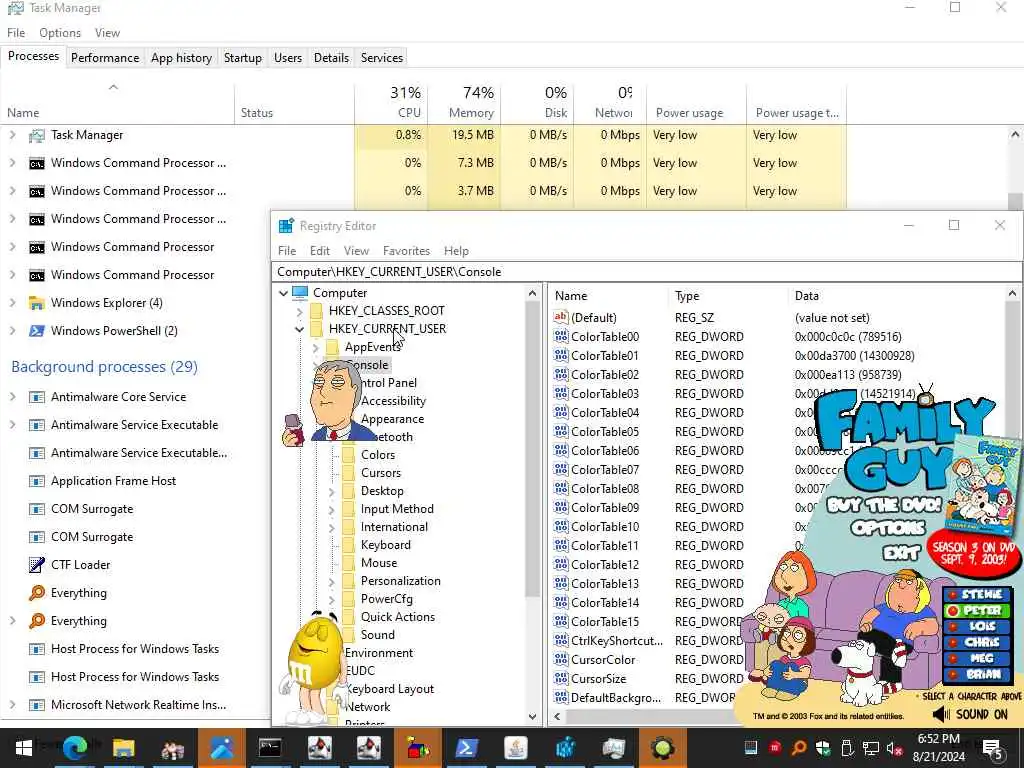Switch to the PowerShell taskbar icon
This screenshot has height=768, width=1024.
(x=466, y=748)
